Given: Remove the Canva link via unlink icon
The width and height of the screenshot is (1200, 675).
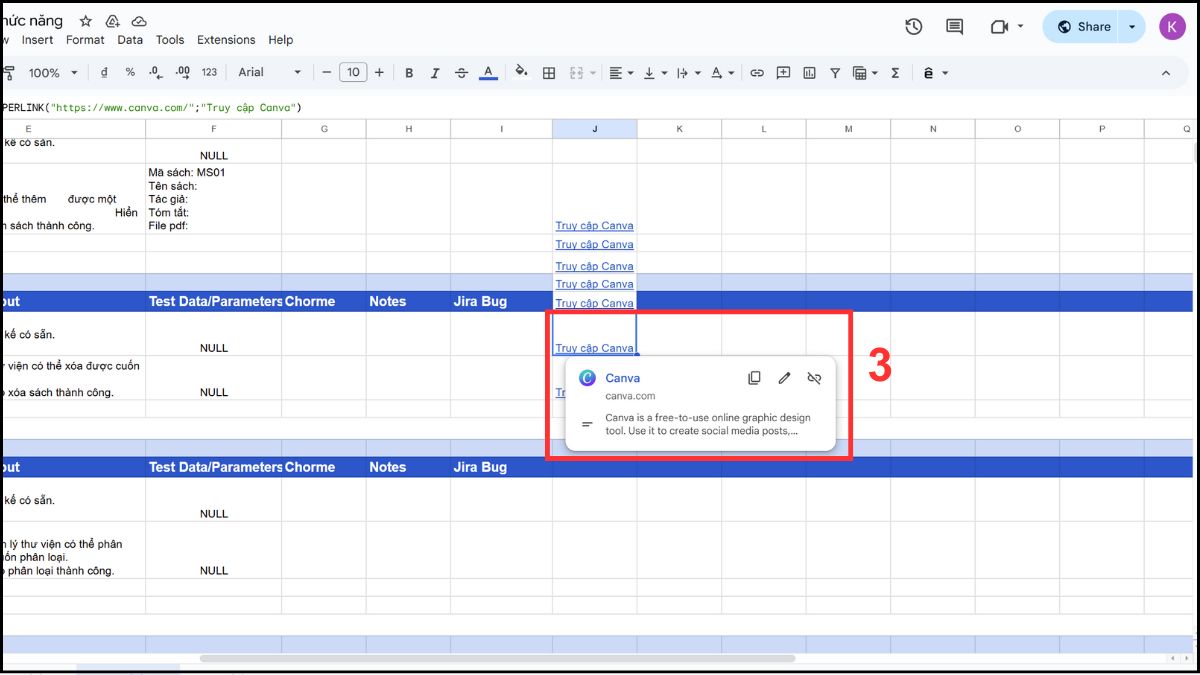Looking at the screenshot, I should pos(814,378).
